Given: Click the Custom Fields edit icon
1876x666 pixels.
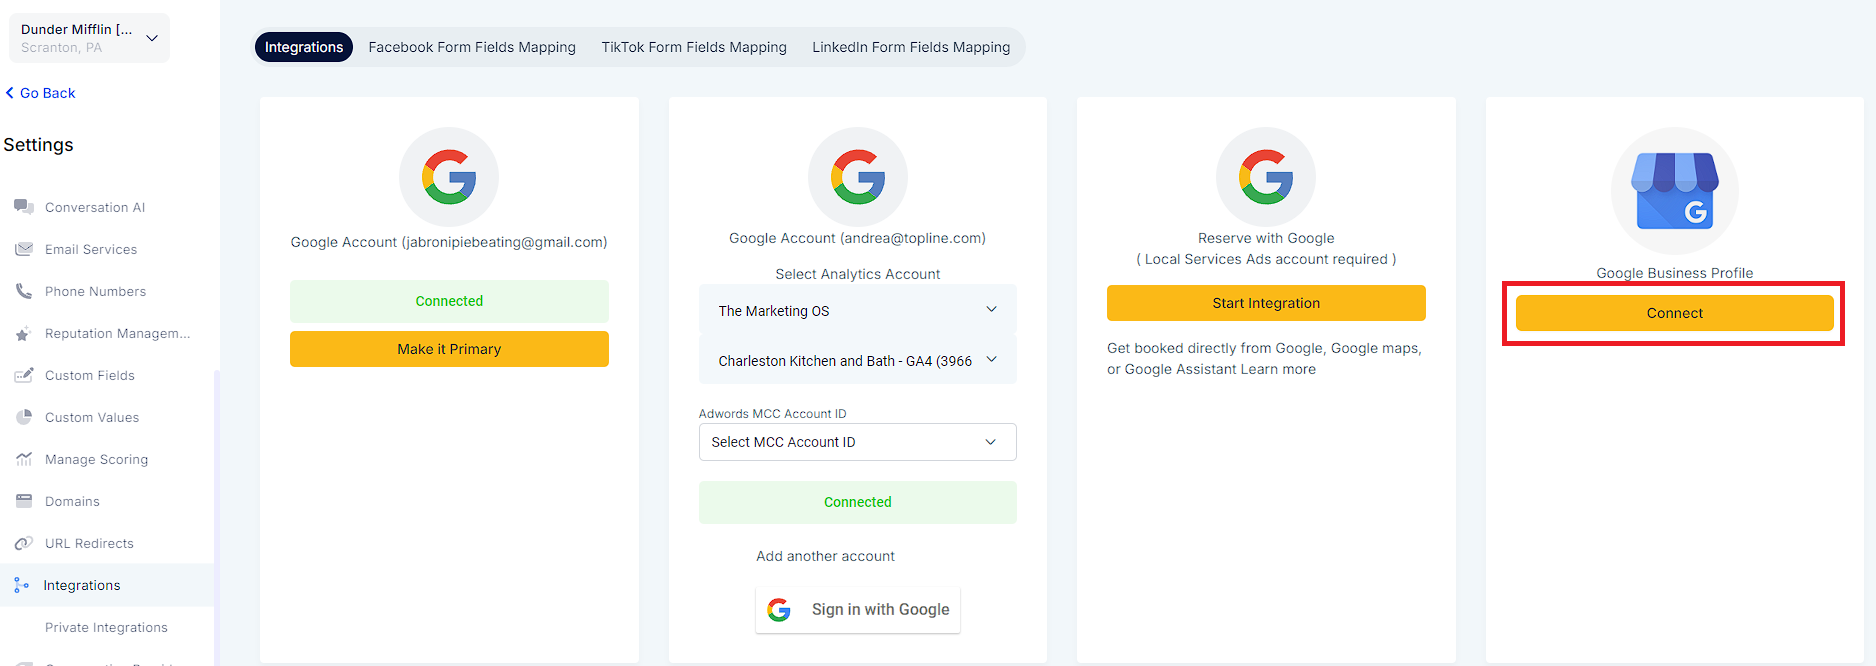Looking at the screenshot, I should click(x=24, y=375).
